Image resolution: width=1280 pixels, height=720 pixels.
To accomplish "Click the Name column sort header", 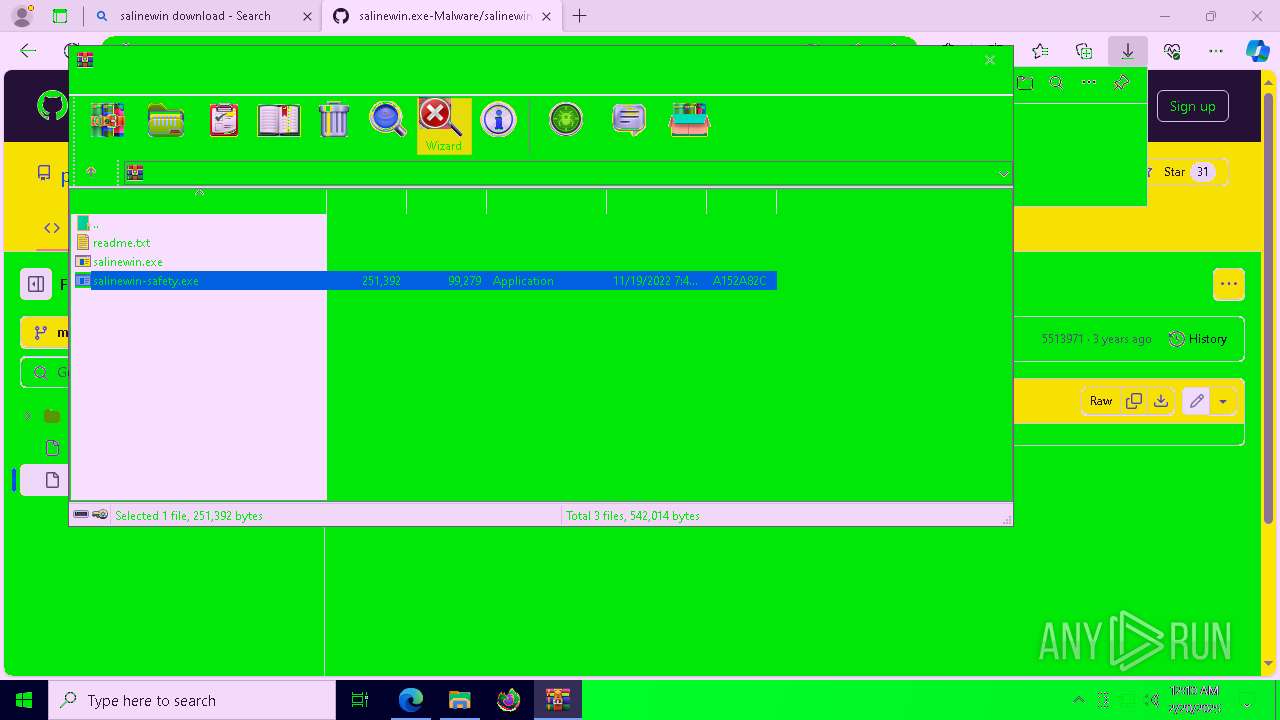I will (x=199, y=201).
